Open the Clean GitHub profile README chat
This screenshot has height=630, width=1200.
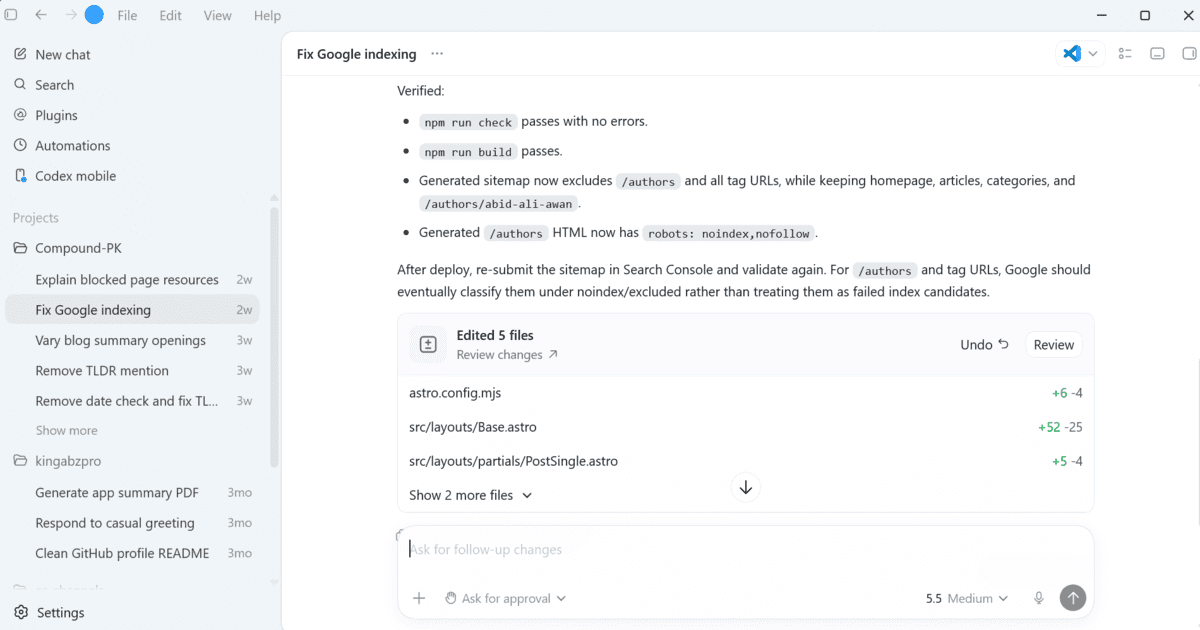133,553
